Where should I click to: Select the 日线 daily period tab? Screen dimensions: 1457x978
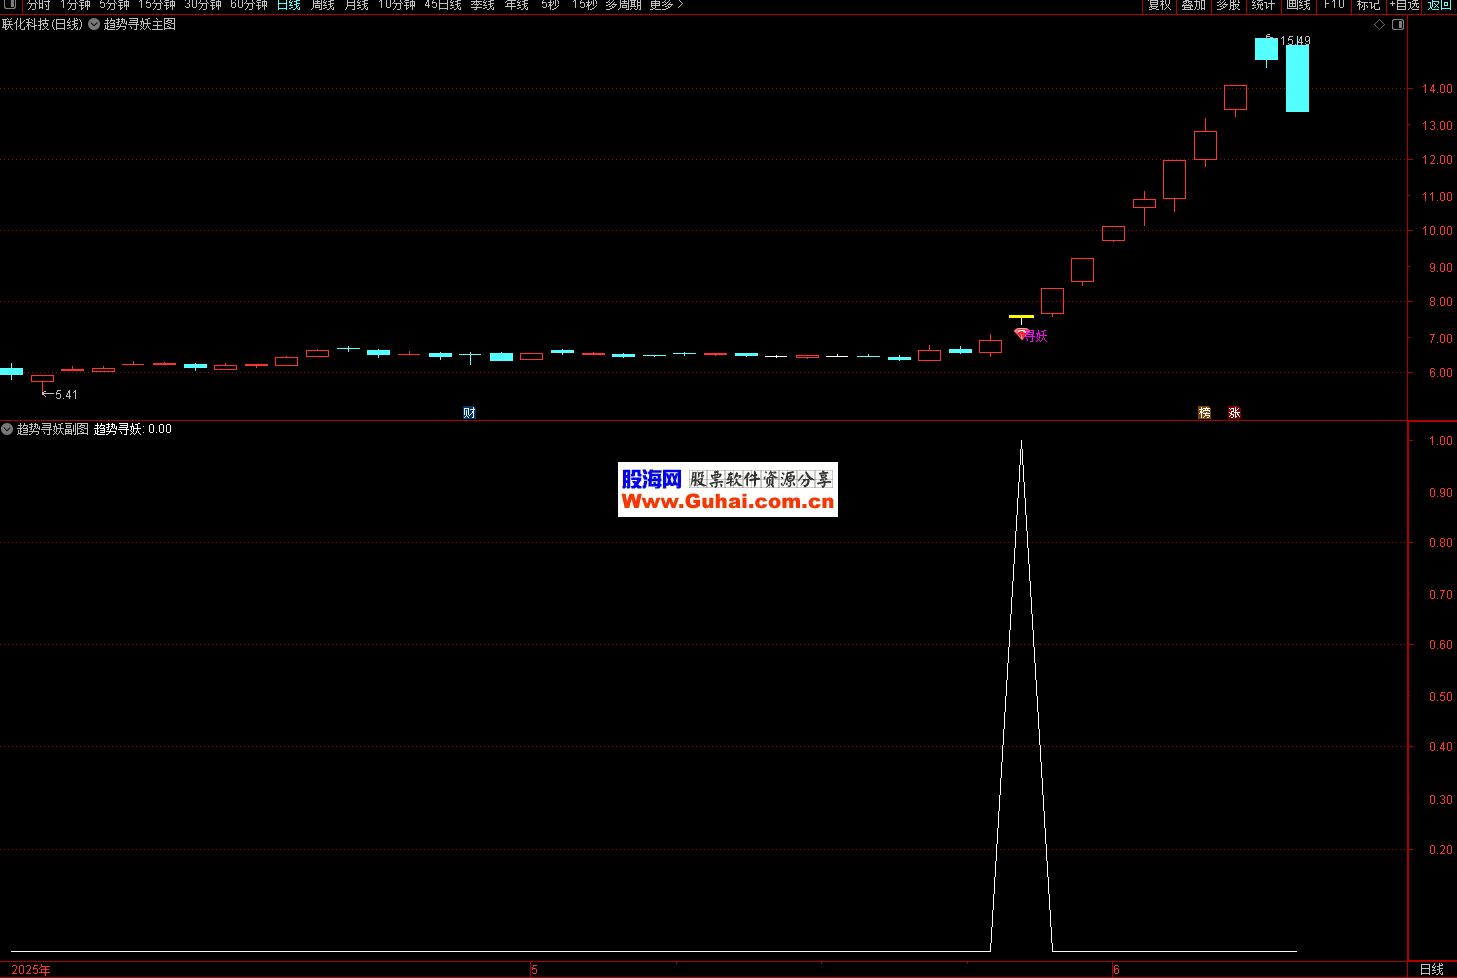click(x=288, y=5)
